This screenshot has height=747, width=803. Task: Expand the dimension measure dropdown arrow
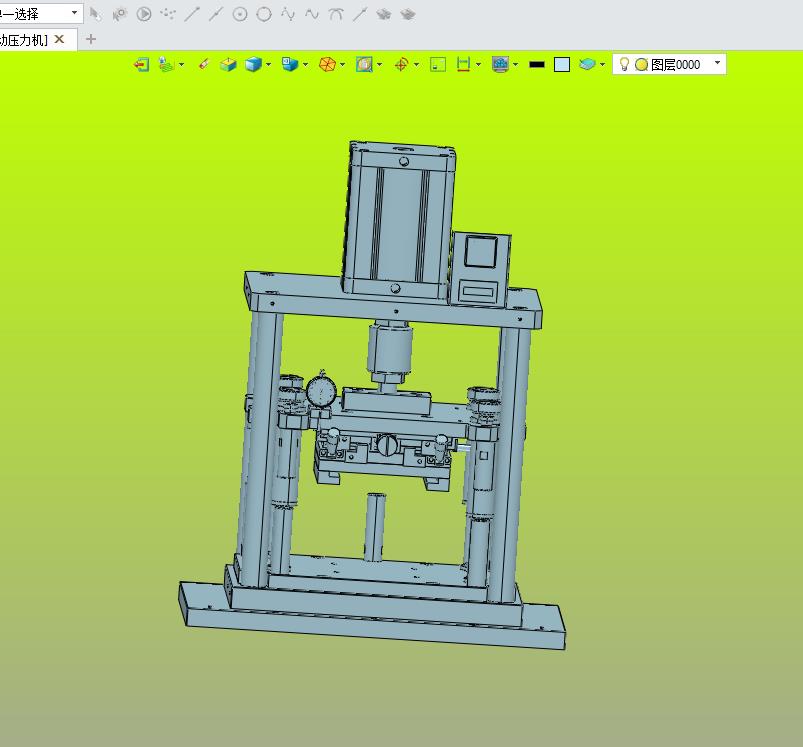[x=478, y=65]
